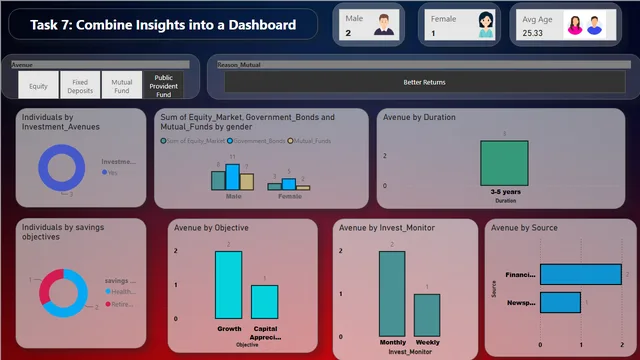Click the female avatar icon

pos(486,25)
